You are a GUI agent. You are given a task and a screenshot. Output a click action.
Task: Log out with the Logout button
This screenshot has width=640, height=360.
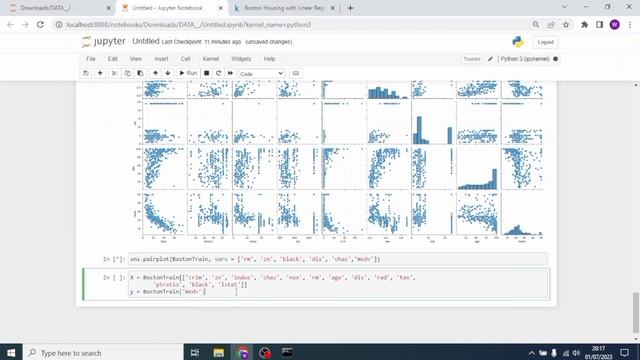[x=546, y=42]
